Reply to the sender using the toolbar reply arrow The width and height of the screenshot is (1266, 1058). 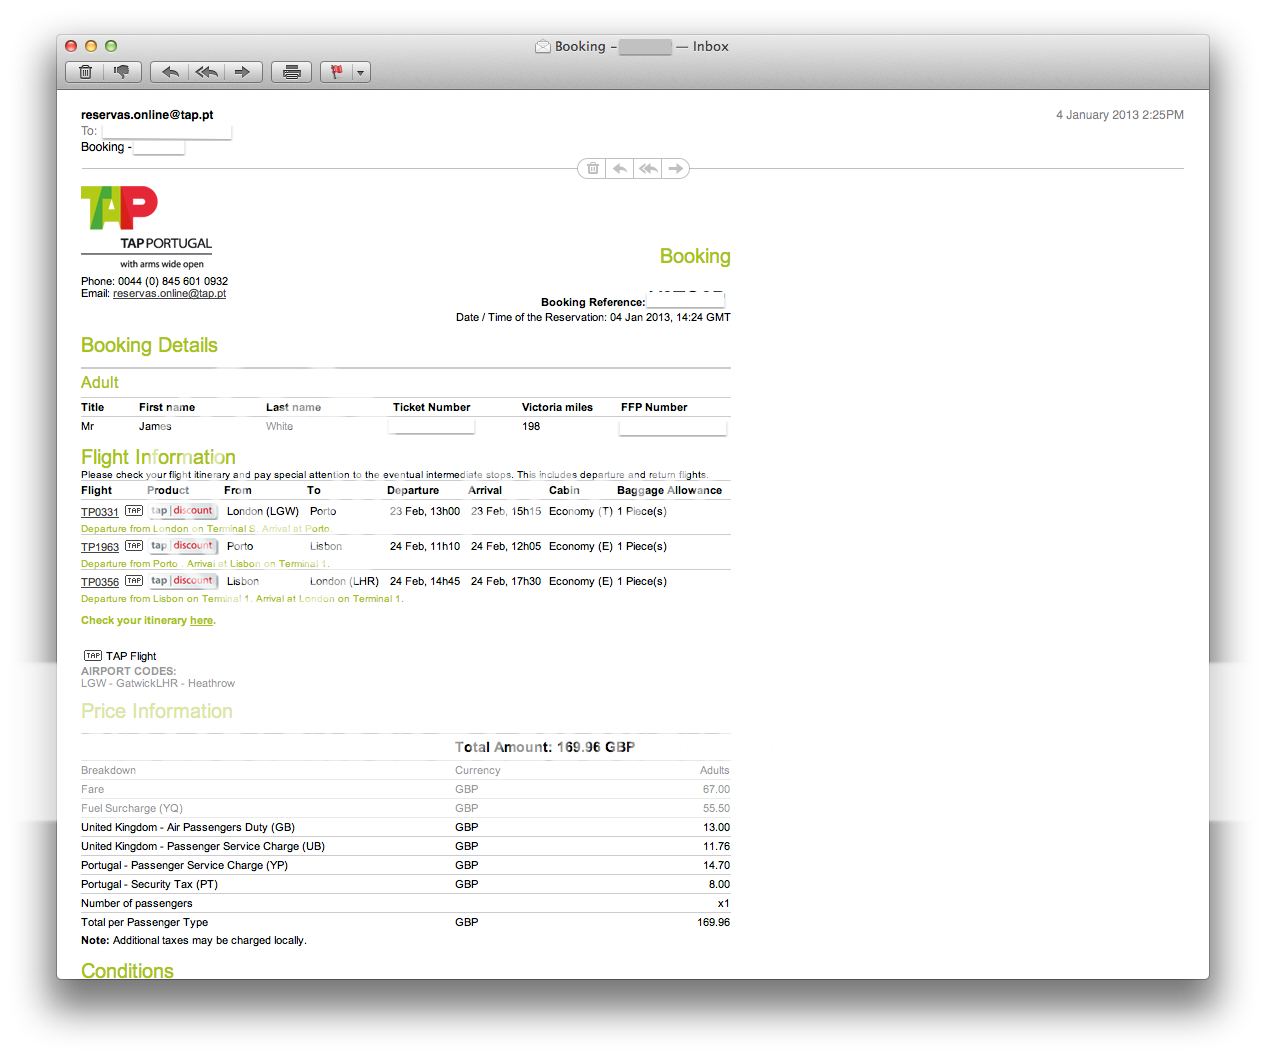[x=170, y=72]
